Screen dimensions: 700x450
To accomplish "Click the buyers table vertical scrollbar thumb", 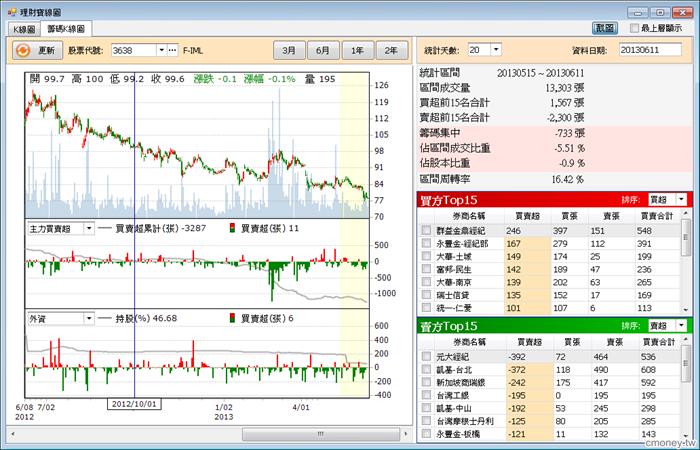I will [x=686, y=237].
